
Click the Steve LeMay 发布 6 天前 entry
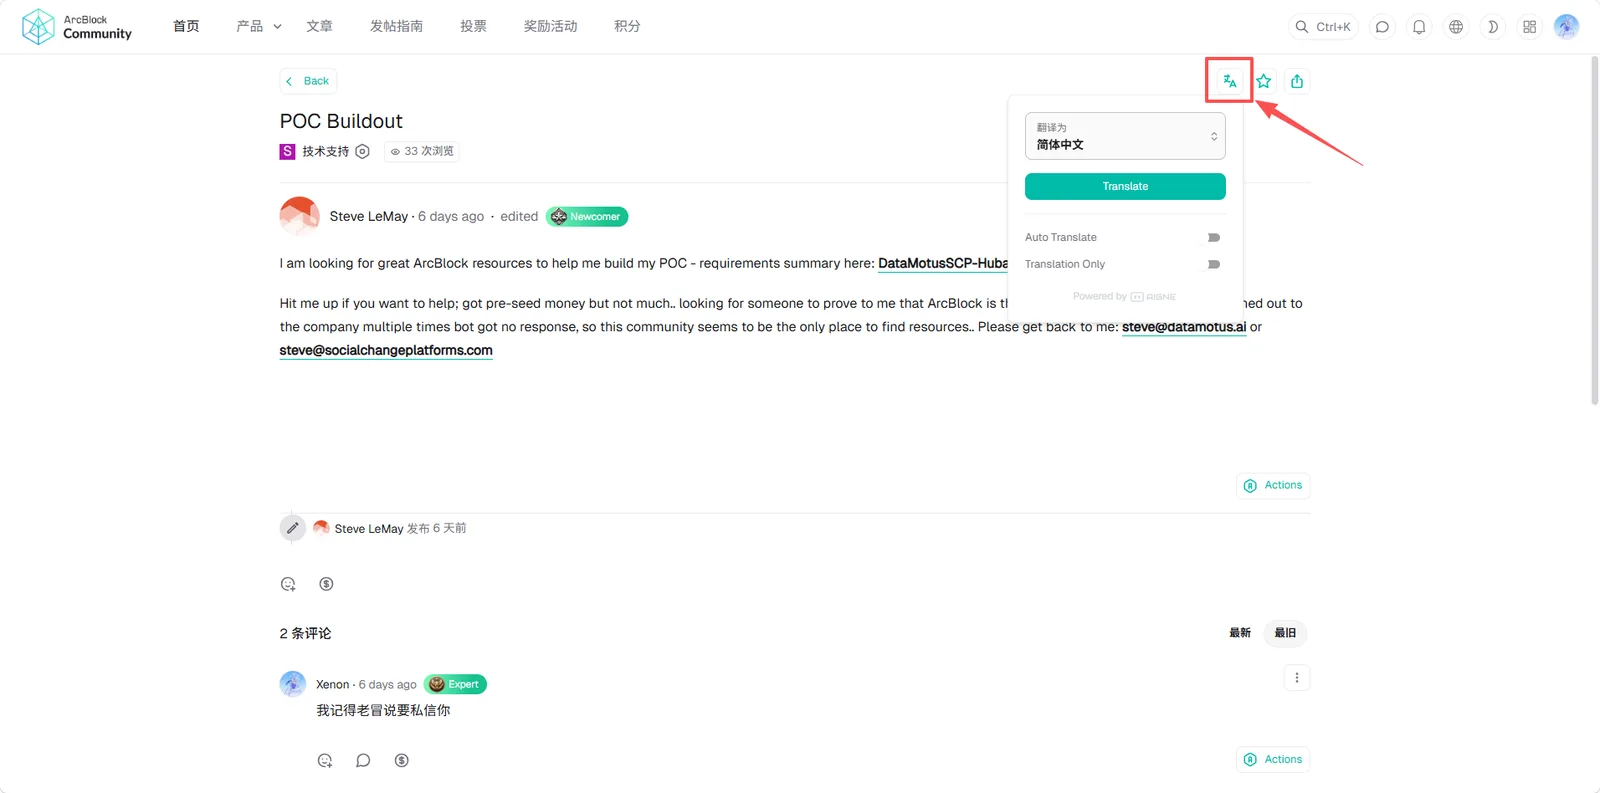pyautogui.click(x=390, y=528)
